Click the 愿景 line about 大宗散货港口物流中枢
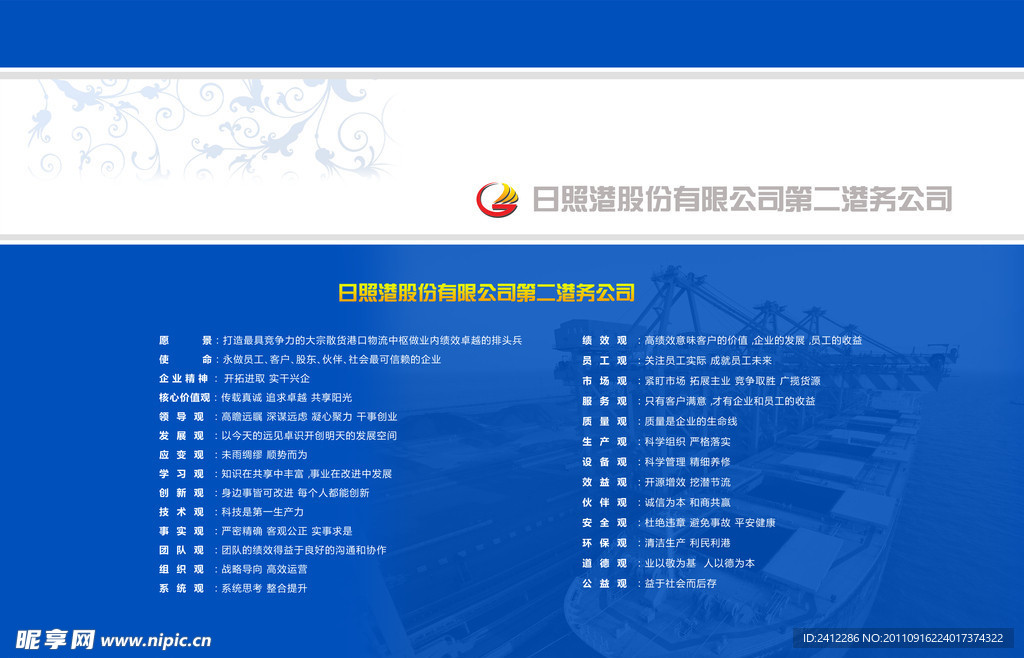1024x658 pixels. click(340, 340)
